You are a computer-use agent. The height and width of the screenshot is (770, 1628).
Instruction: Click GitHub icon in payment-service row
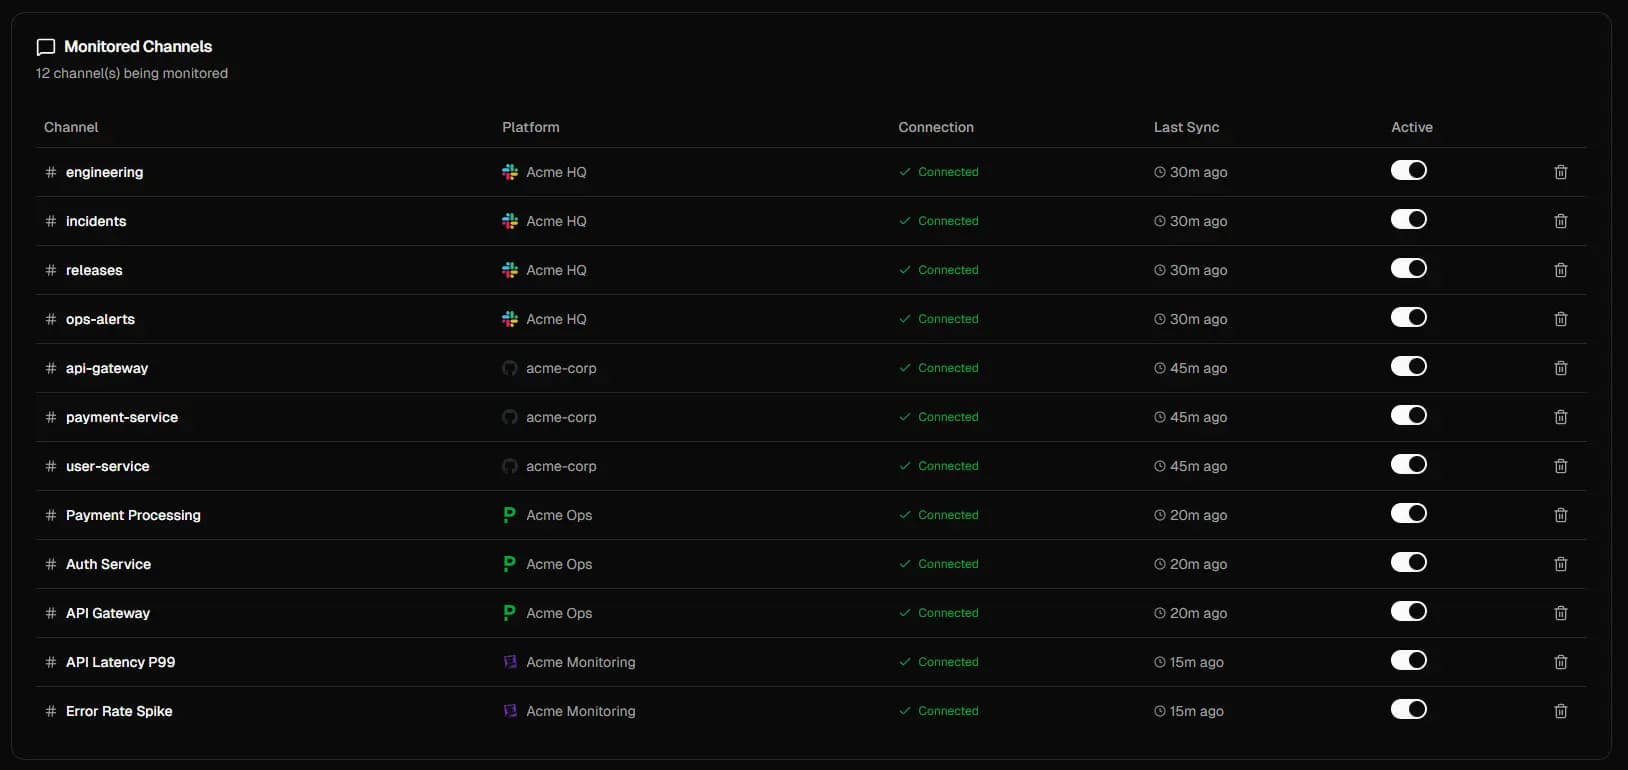[510, 417]
